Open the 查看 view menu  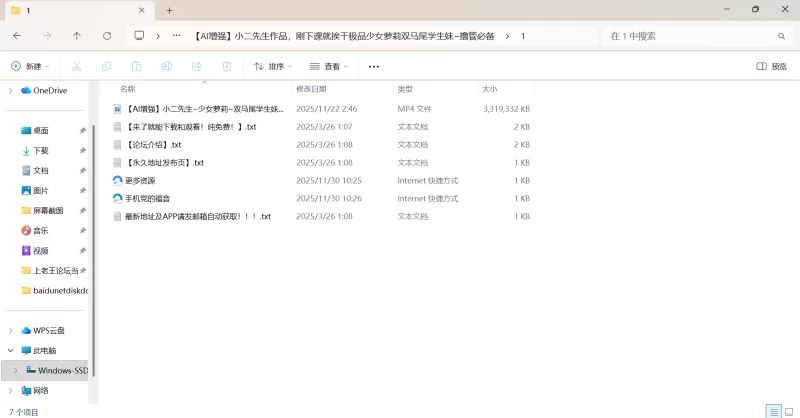click(329, 66)
